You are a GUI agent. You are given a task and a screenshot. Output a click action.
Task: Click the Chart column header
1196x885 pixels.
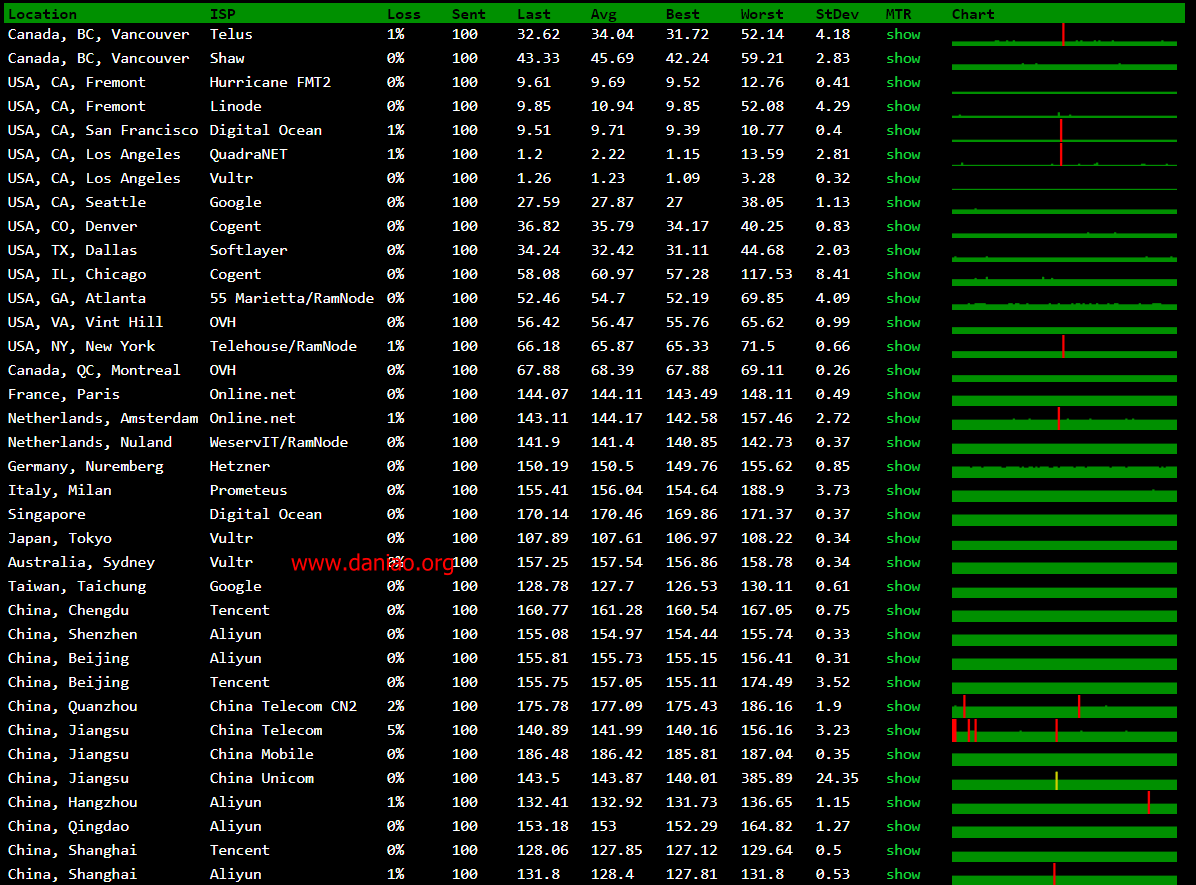973,14
